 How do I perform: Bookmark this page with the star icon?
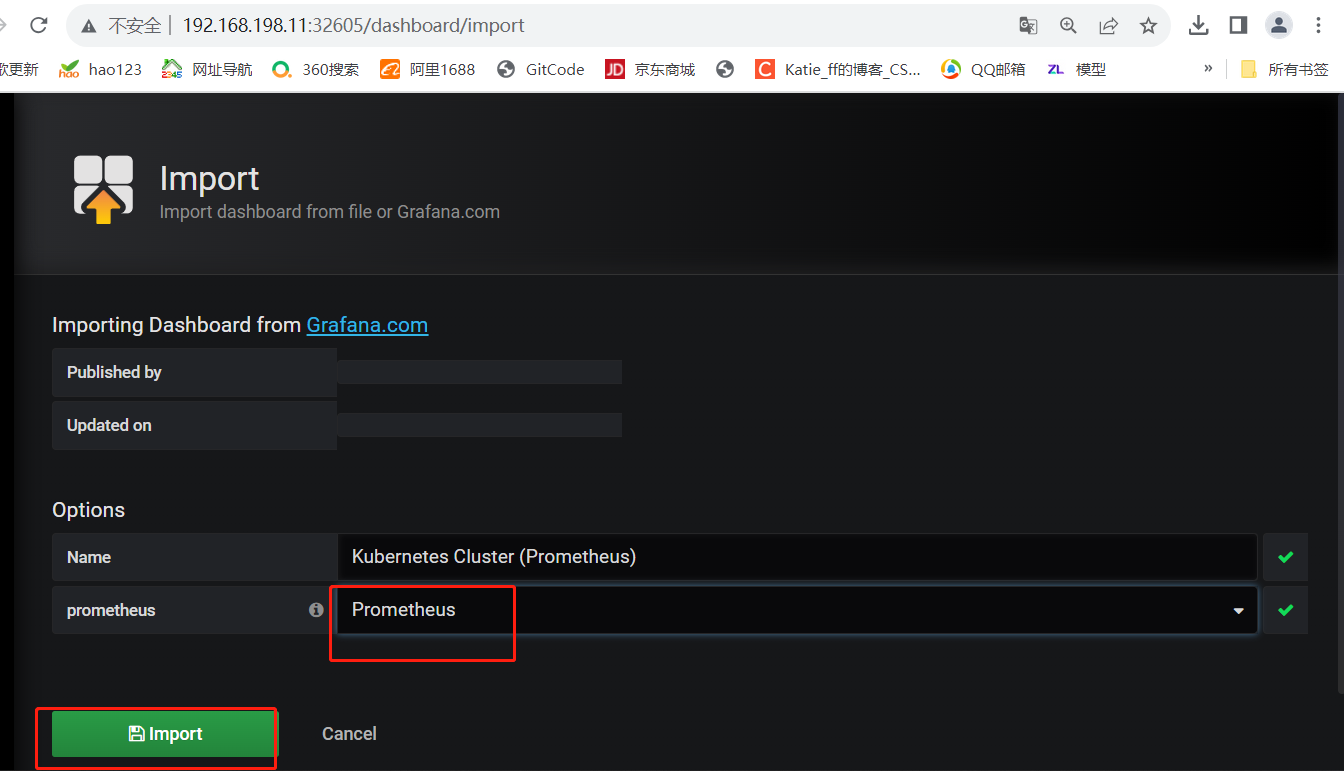(1148, 25)
